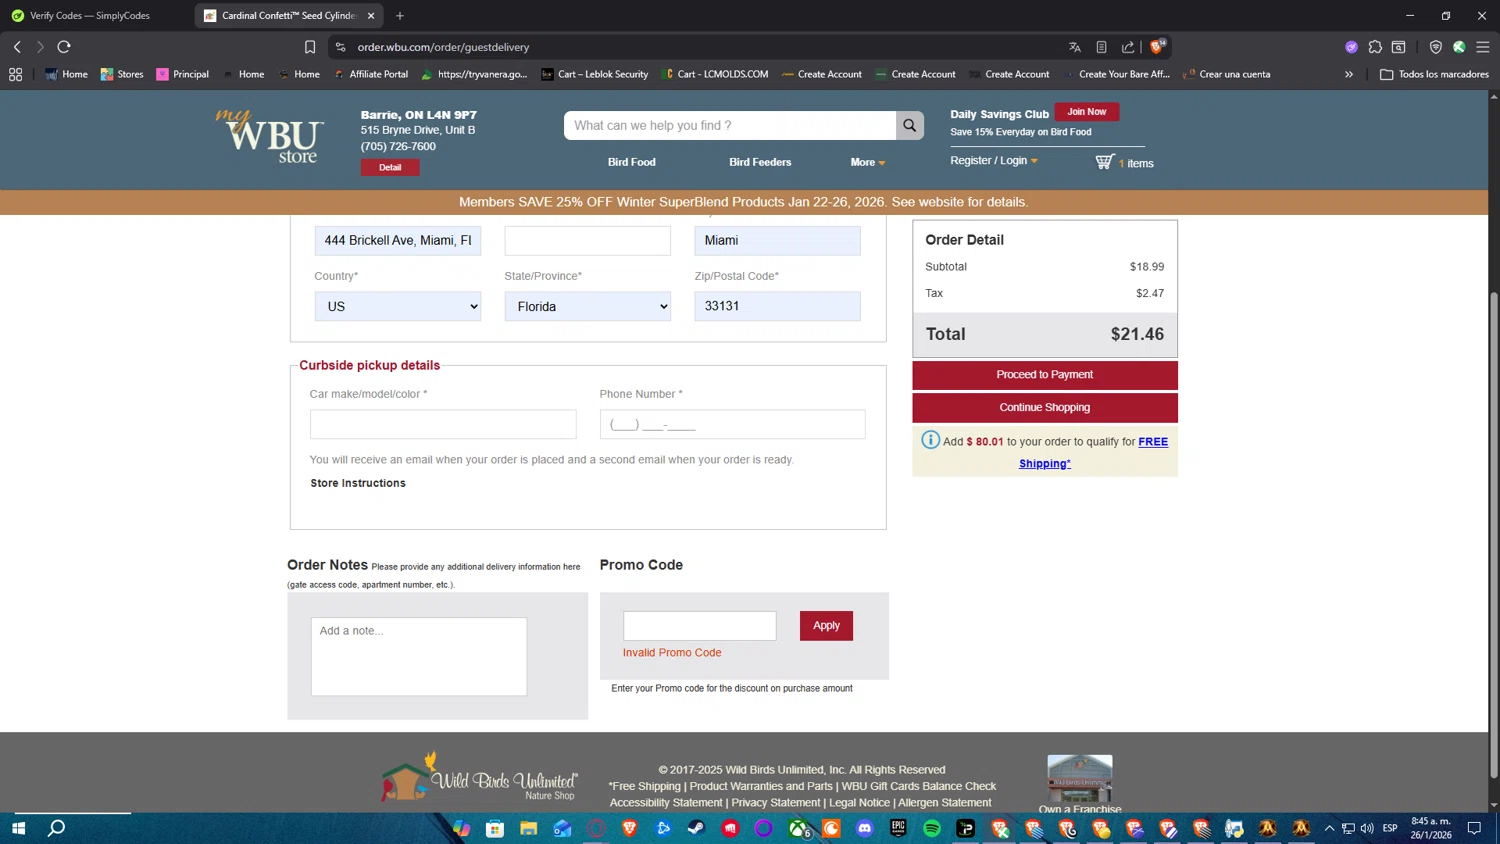Apply the promo code
The width and height of the screenshot is (1500, 844).
826,626
